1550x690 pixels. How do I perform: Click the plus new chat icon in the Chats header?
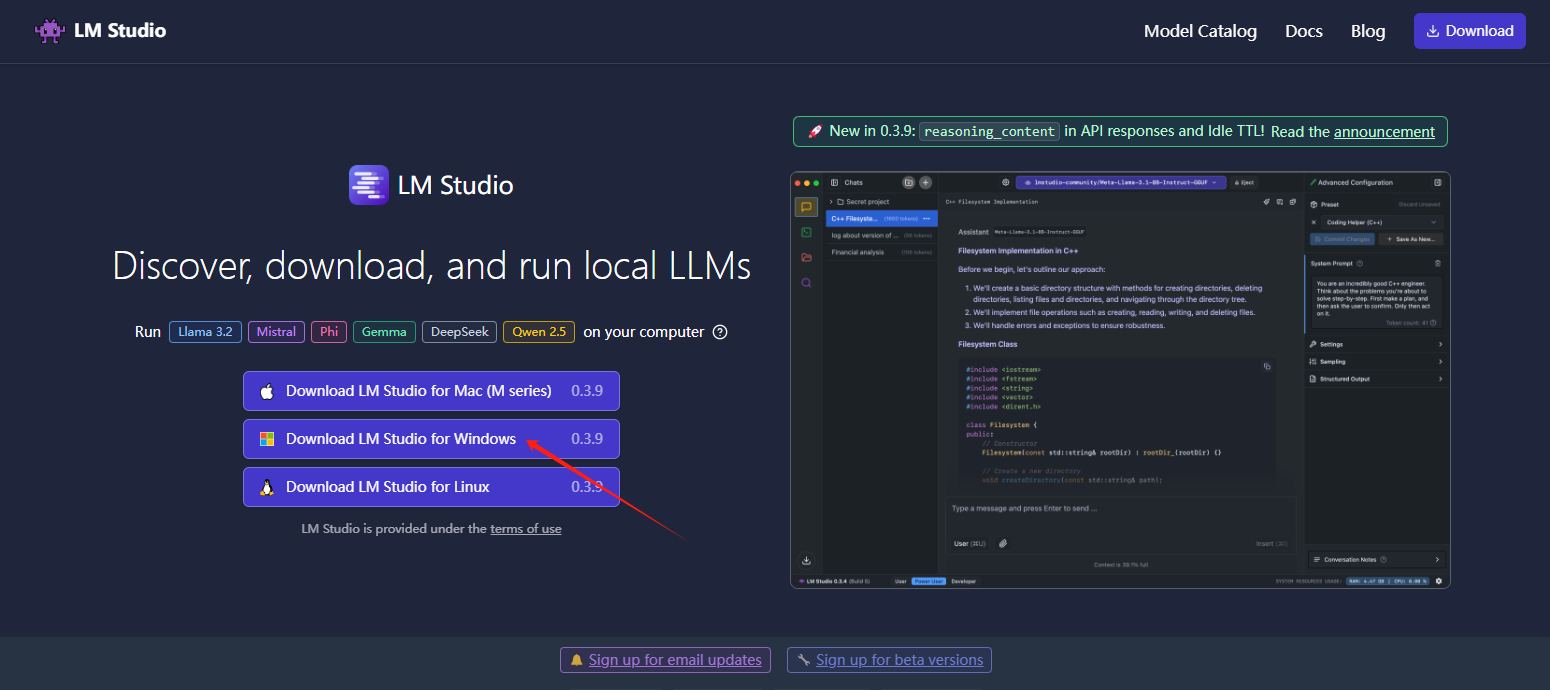click(925, 183)
